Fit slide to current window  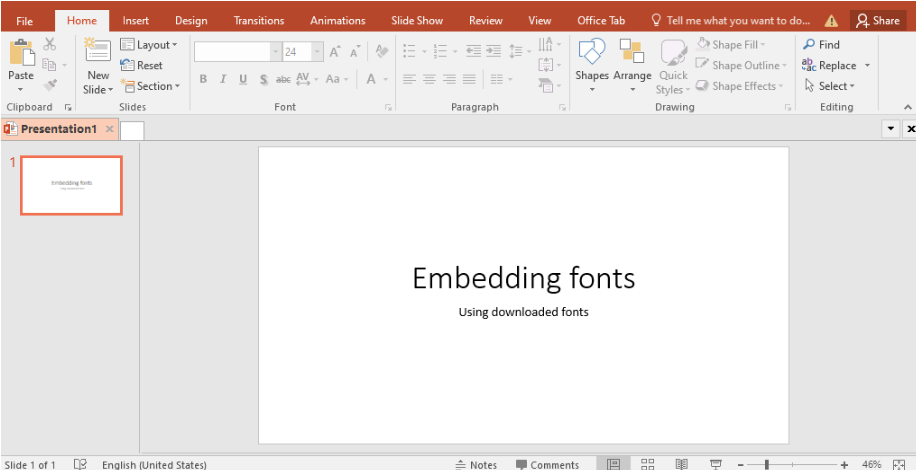point(899,465)
